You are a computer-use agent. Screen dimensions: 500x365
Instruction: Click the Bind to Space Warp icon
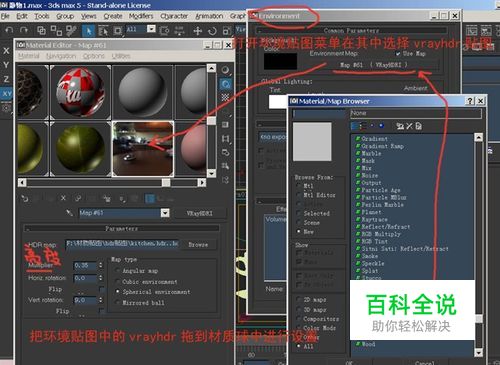[x=71, y=31]
